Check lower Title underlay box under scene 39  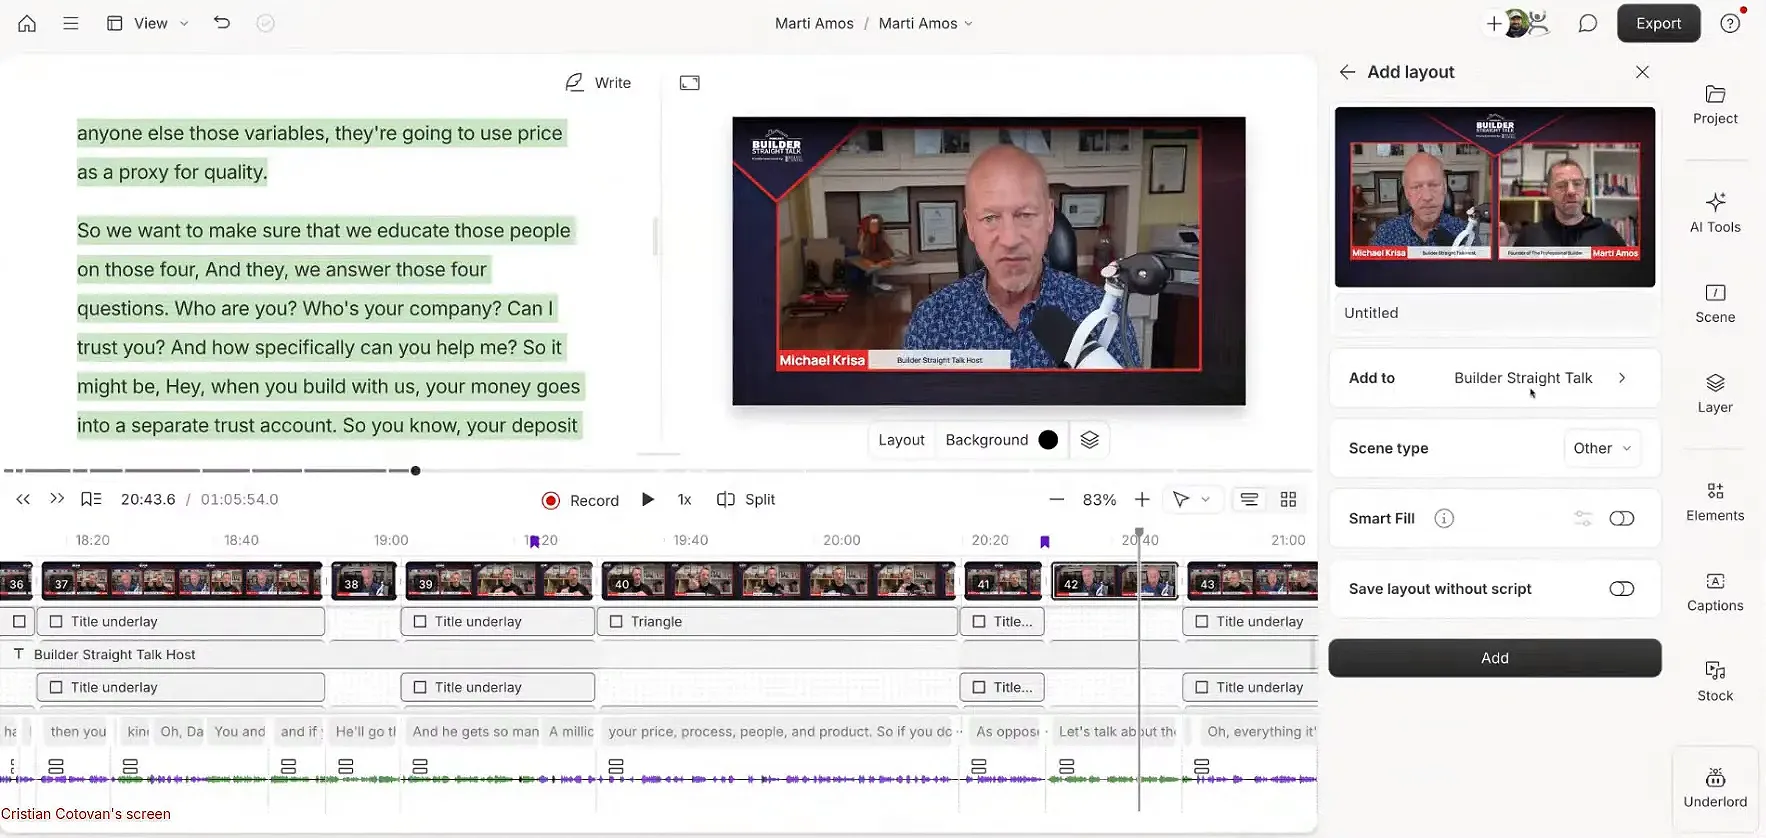(x=420, y=687)
